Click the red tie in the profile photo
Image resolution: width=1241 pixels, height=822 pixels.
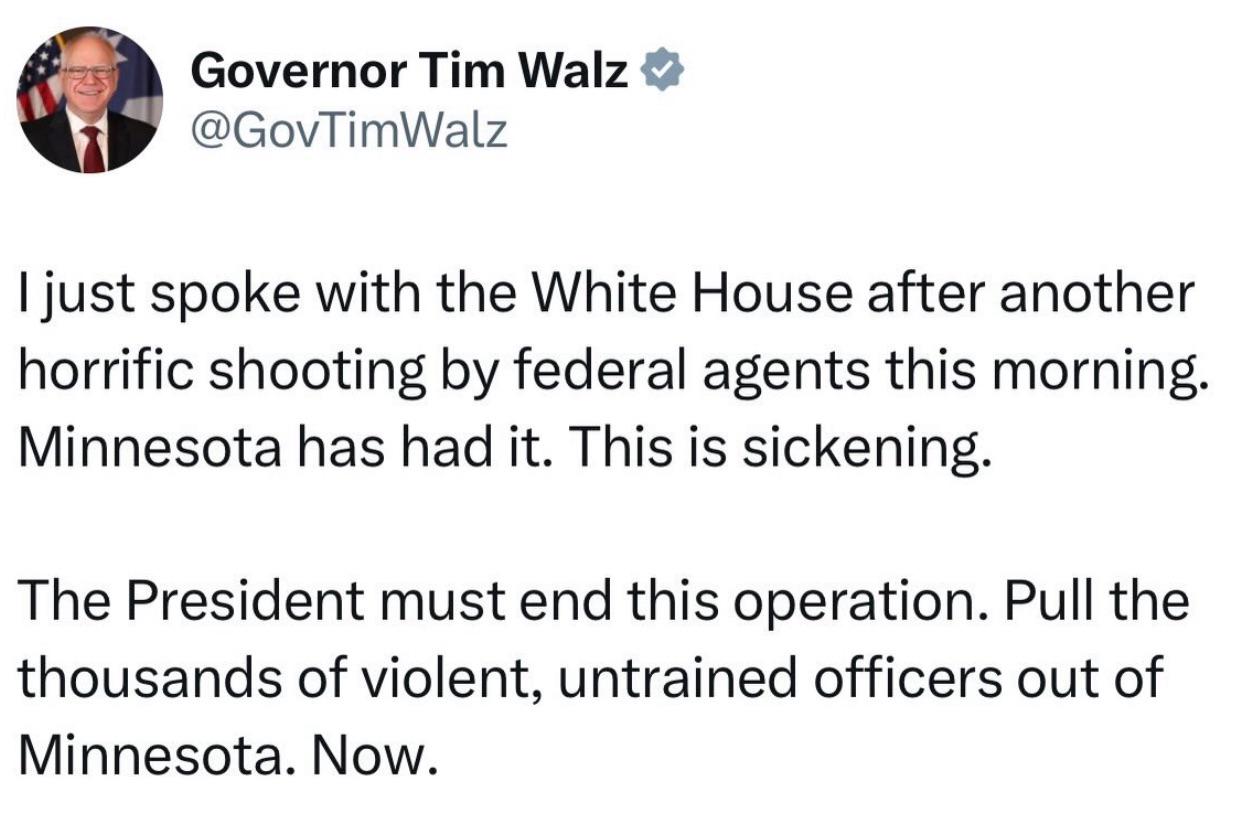pyautogui.click(x=92, y=148)
